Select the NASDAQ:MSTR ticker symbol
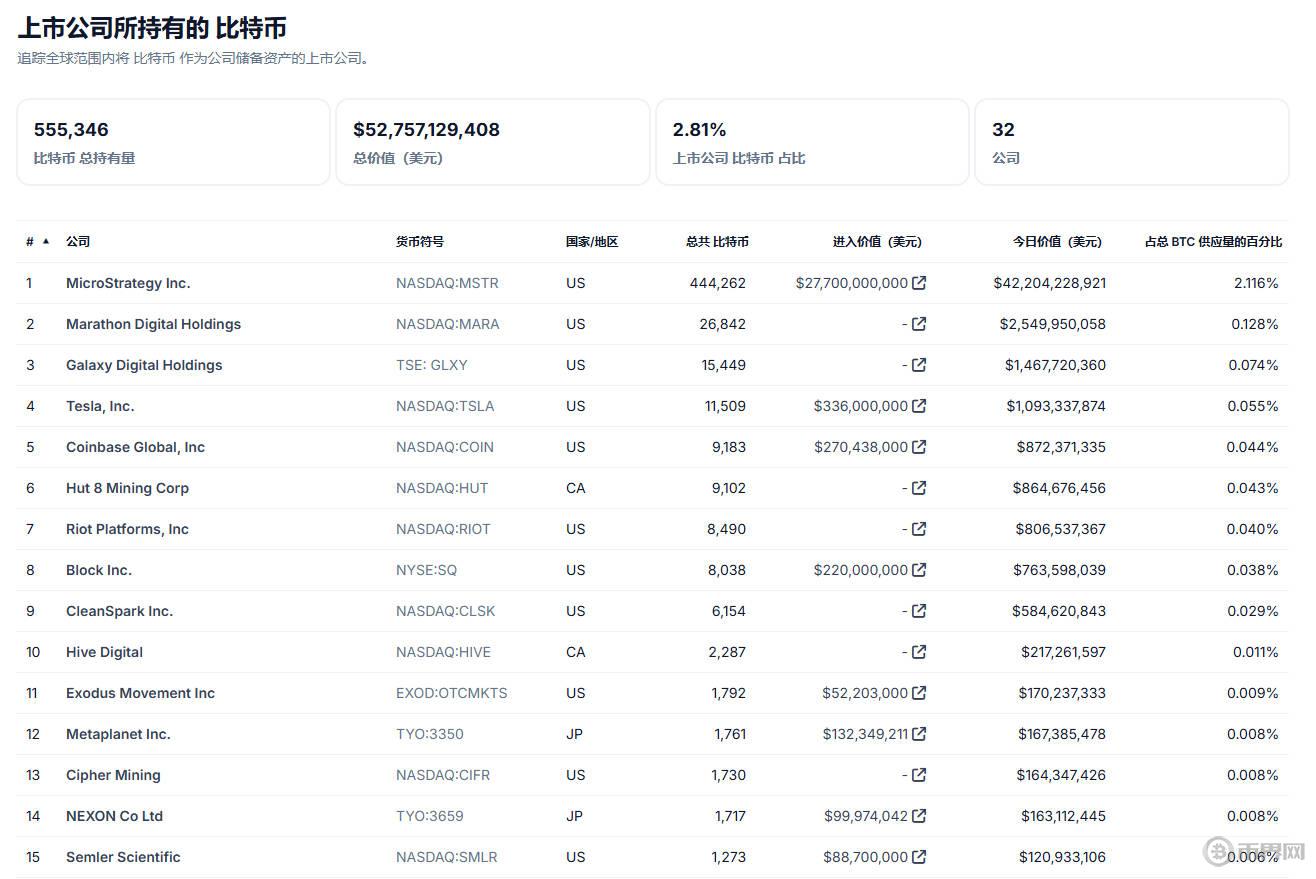This screenshot has width=1316, height=879. coord(447,283)
